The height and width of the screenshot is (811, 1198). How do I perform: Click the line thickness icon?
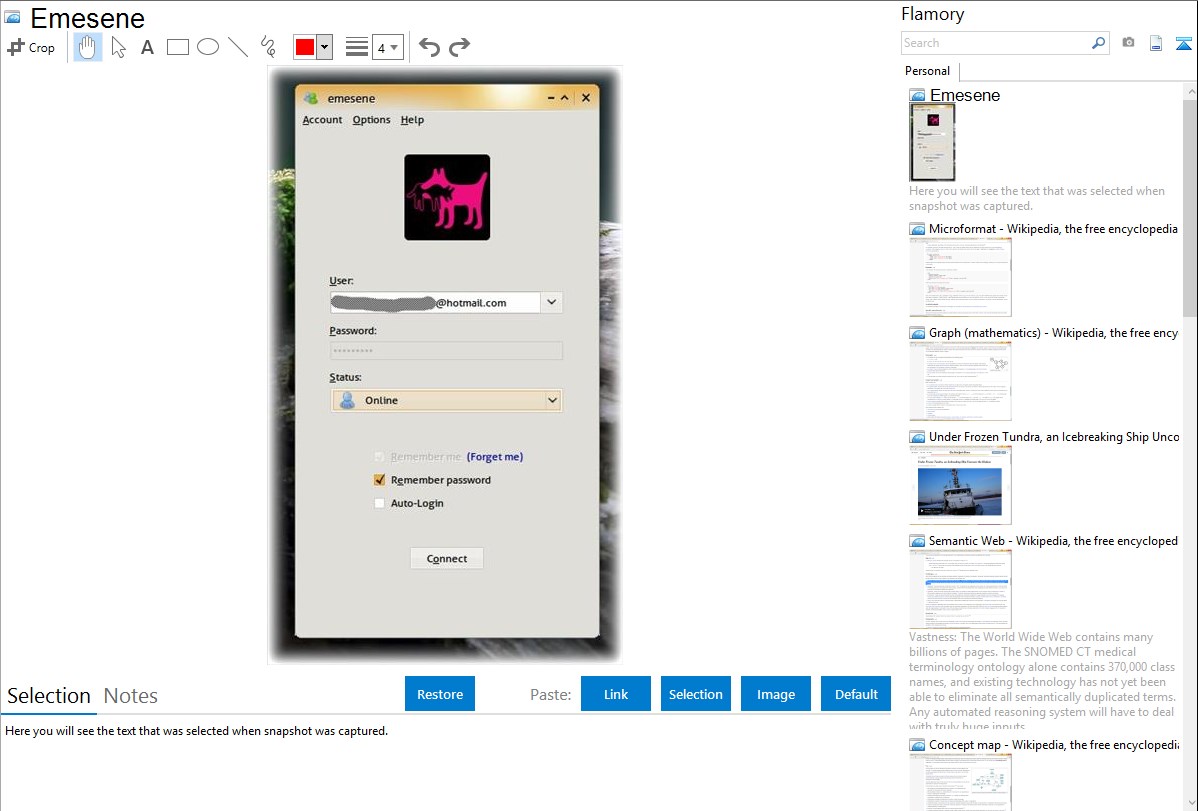357,47
